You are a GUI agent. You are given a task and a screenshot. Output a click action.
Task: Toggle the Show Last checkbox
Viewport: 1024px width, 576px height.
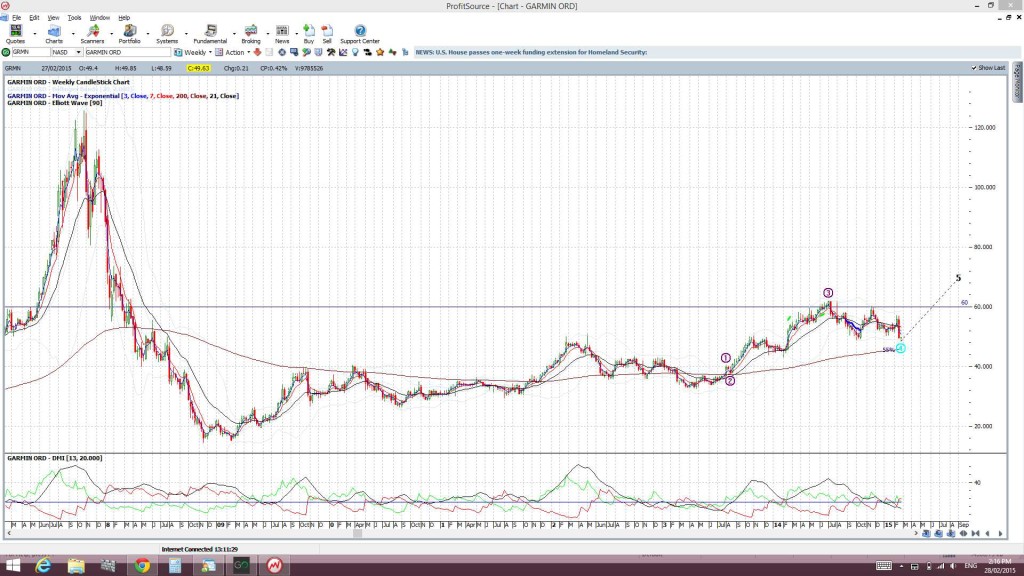click(974, 68)
